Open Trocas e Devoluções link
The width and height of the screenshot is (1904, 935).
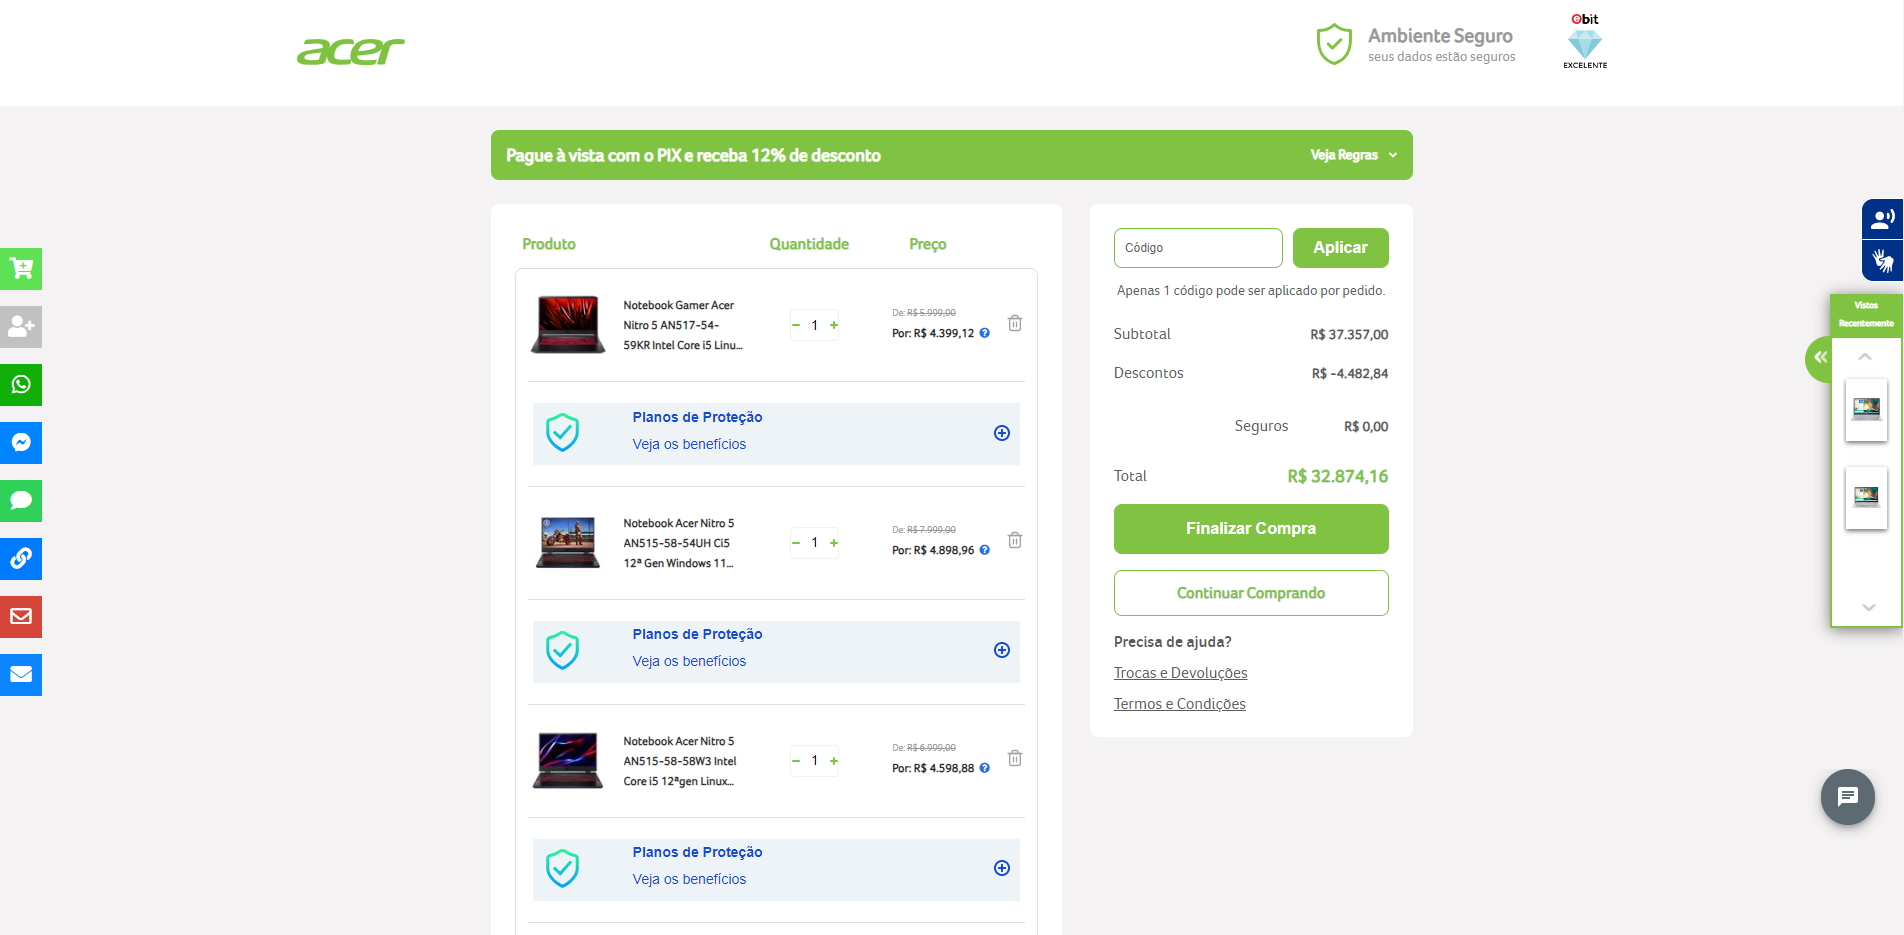pyautogui.click(x=1181, y=673)
